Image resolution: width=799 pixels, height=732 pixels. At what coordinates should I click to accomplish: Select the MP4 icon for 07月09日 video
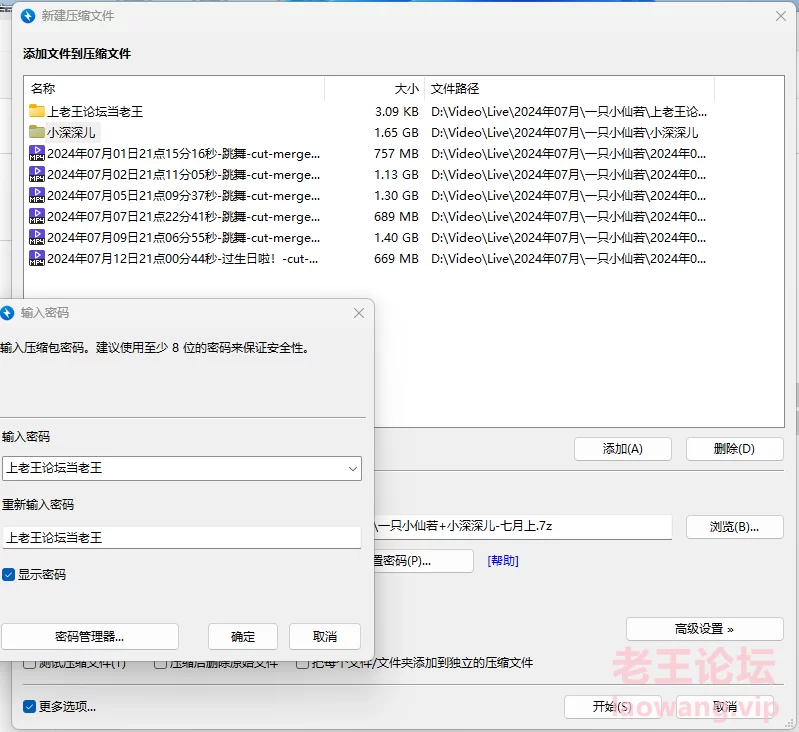coord(37,237)
